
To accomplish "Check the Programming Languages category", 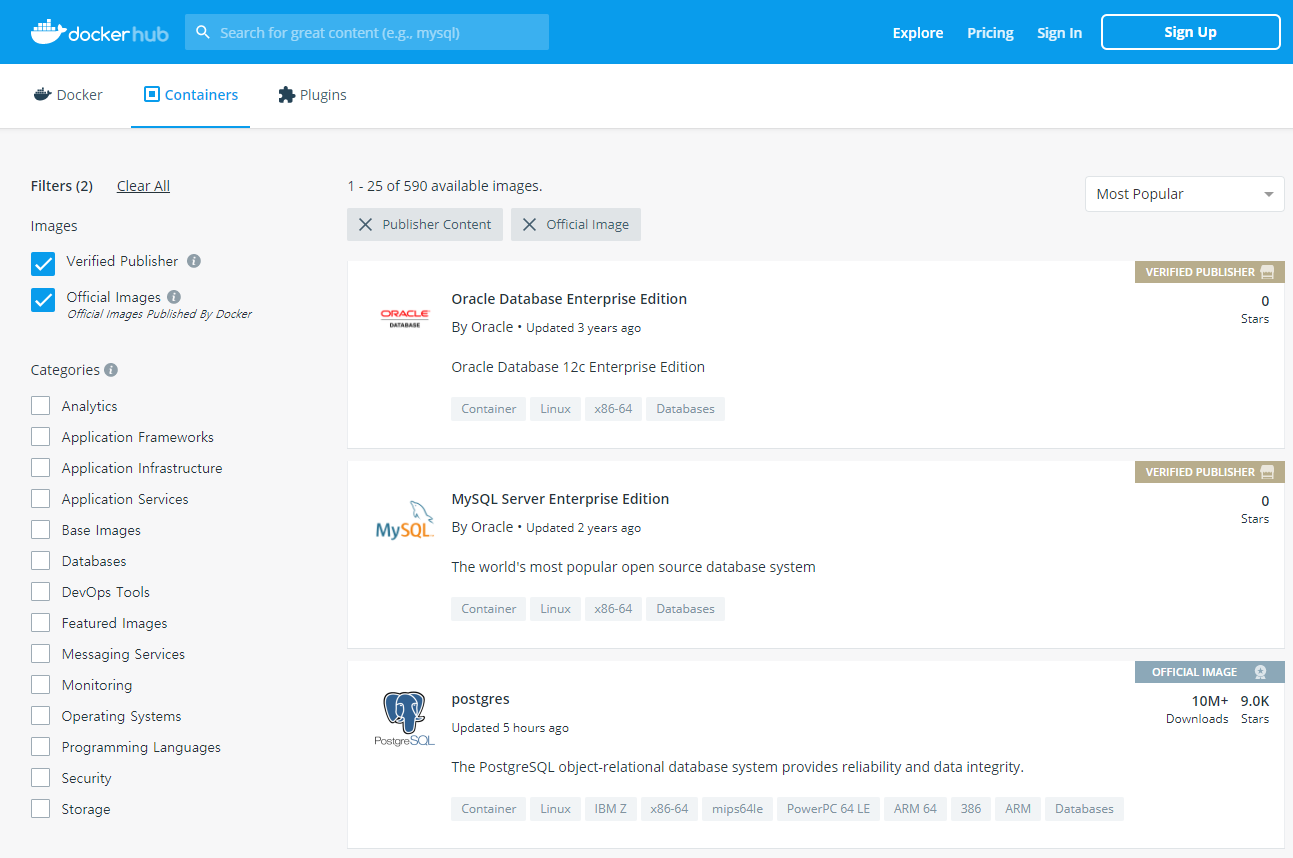I will click(40, 747).
